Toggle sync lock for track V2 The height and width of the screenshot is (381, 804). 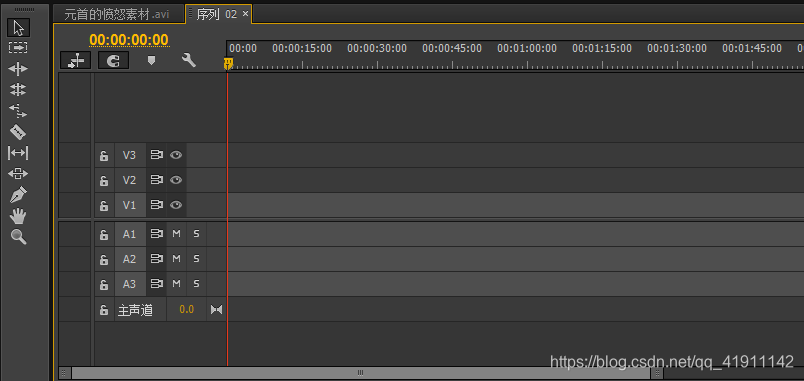[156, 180]
